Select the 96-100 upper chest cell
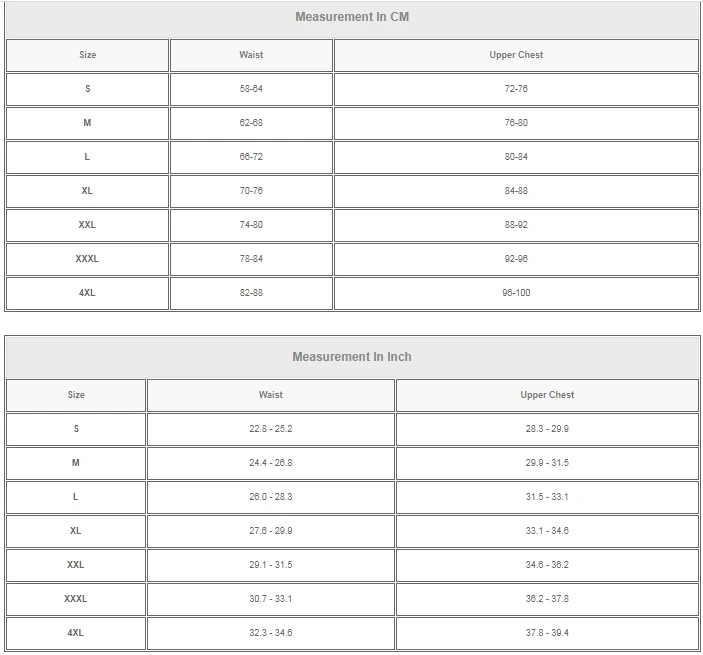The image size is (703, 655). click(516, 293)
